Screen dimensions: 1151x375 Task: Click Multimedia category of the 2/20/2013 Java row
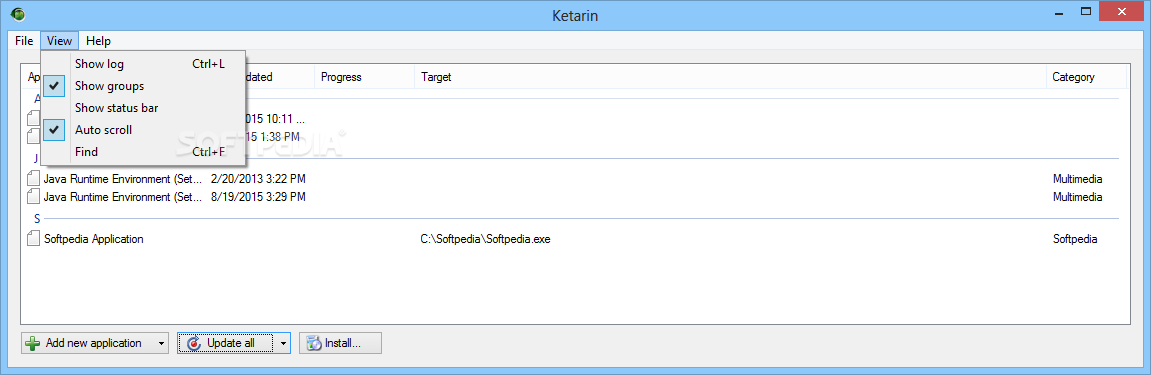click(1077, 178)
